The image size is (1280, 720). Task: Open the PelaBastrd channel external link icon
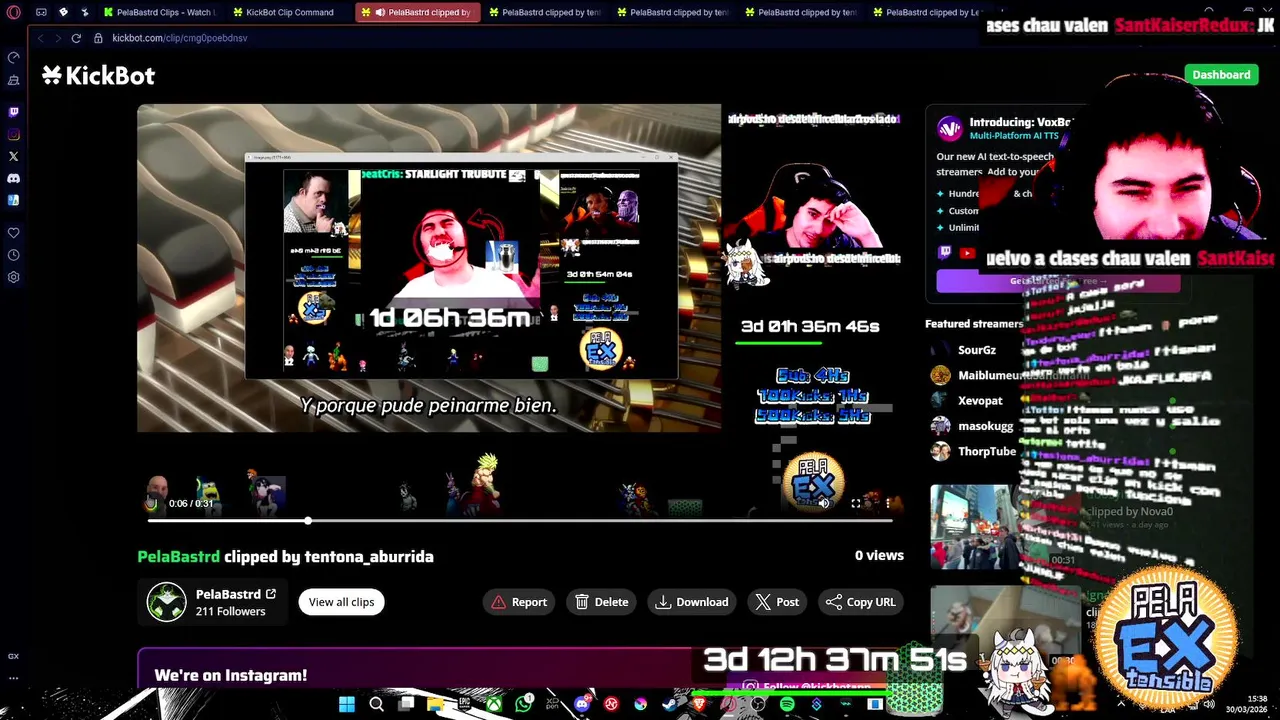coord(271,594)
